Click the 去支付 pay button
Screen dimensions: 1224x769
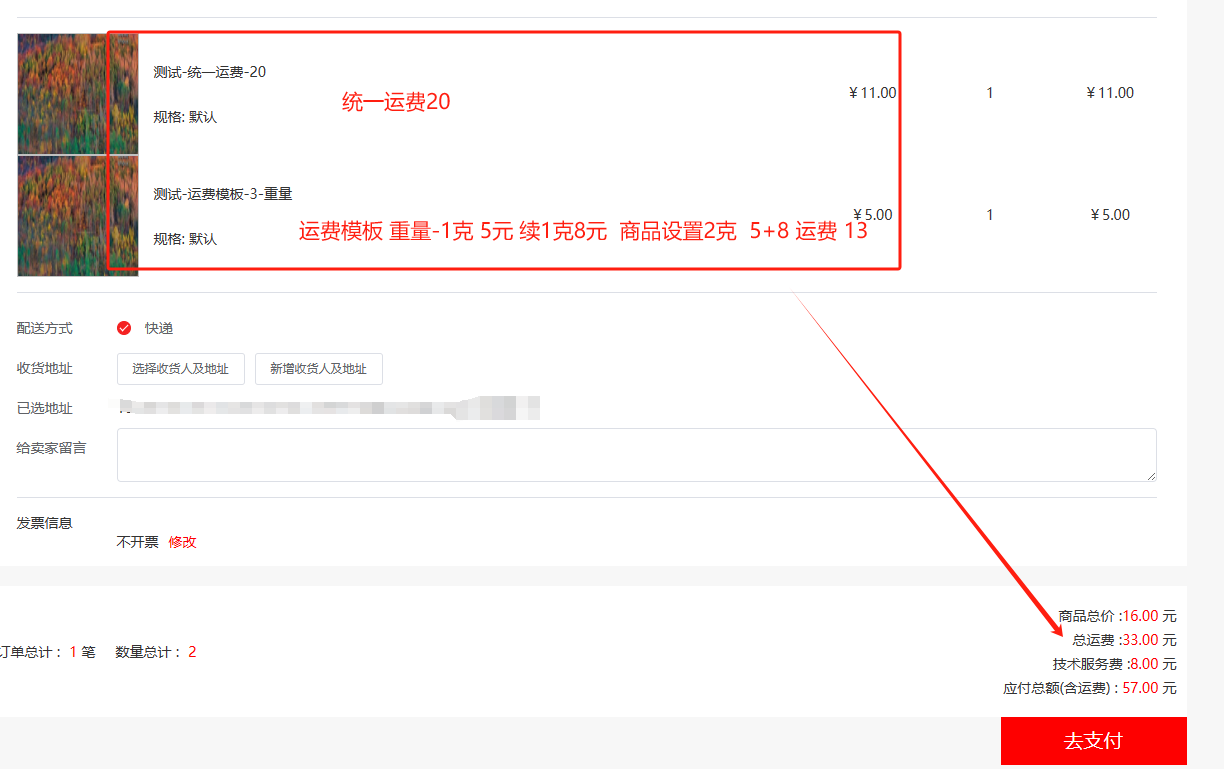coord(1093,741)
